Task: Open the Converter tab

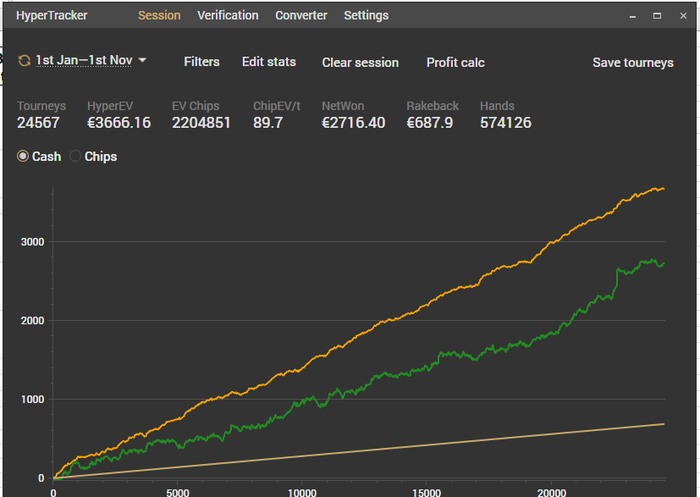Action: tap(301, 15)
